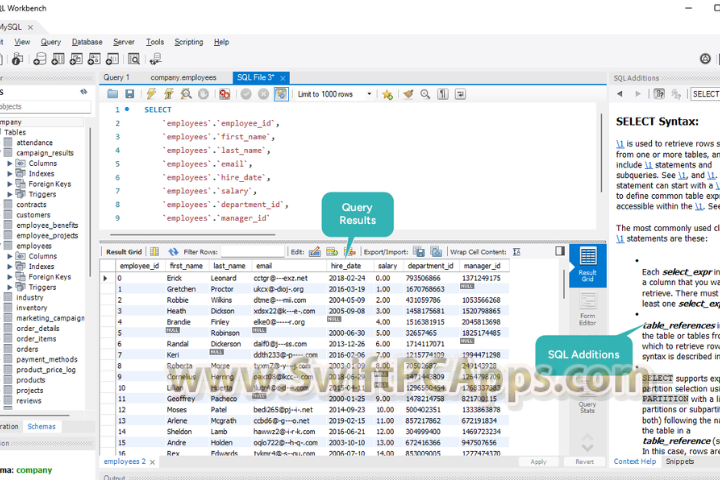Click the commit checkmark icon
This screenshot has width=720, height=480.
[x=246, y=94]
